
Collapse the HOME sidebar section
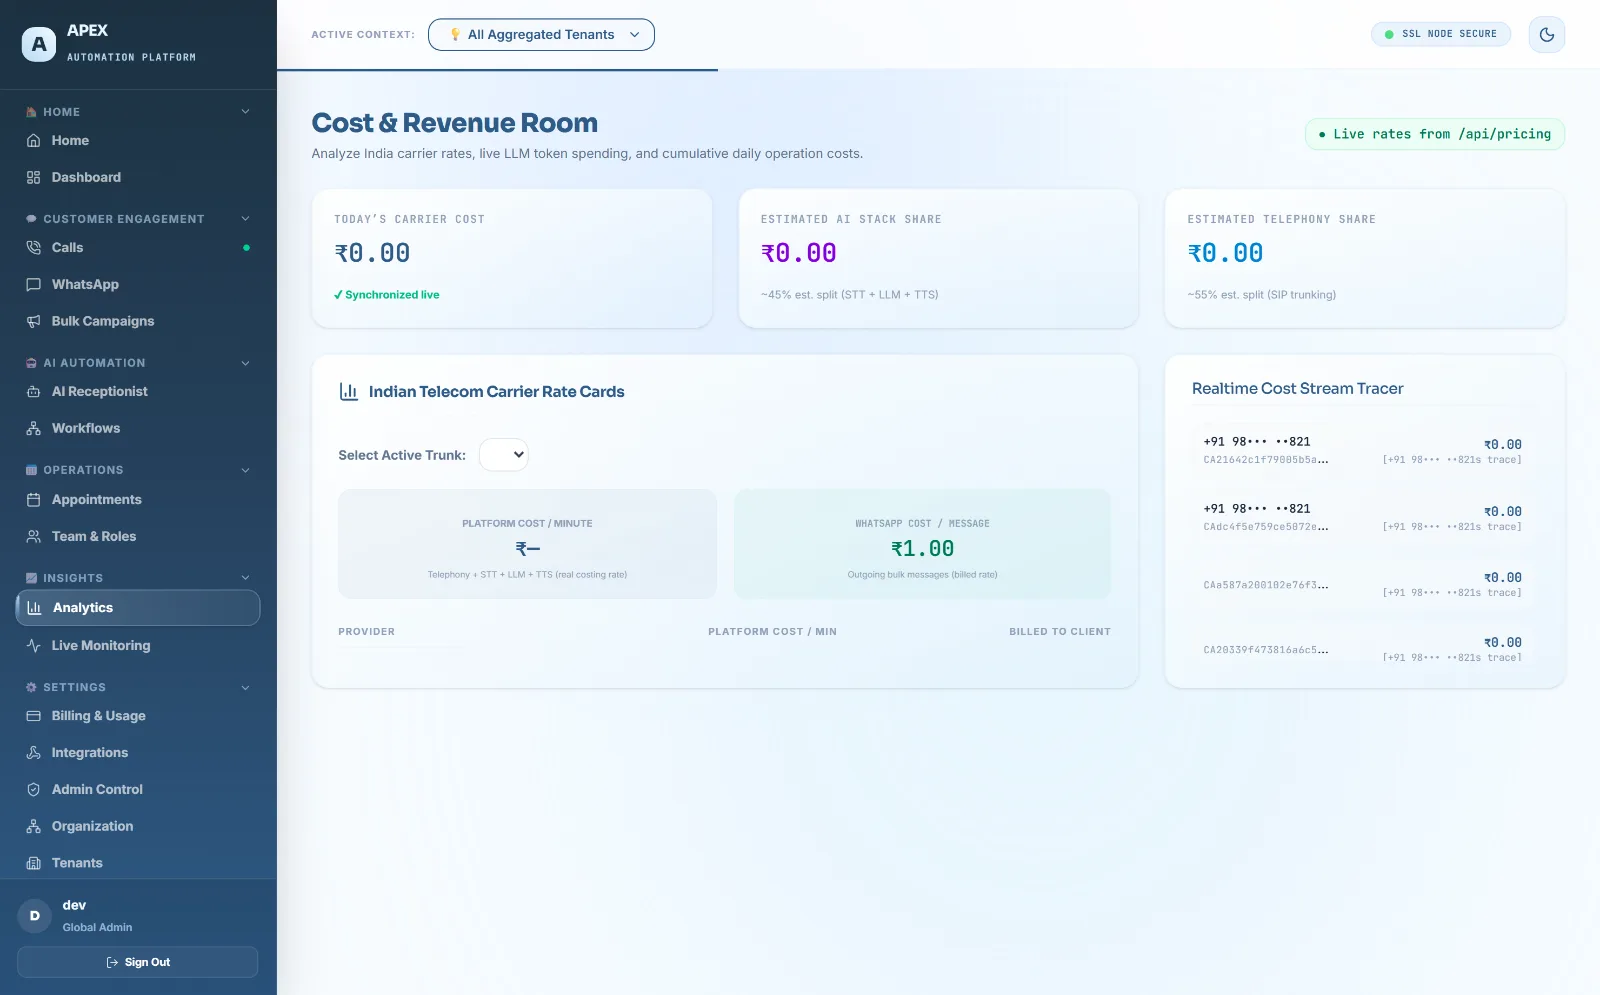point(245,112)
